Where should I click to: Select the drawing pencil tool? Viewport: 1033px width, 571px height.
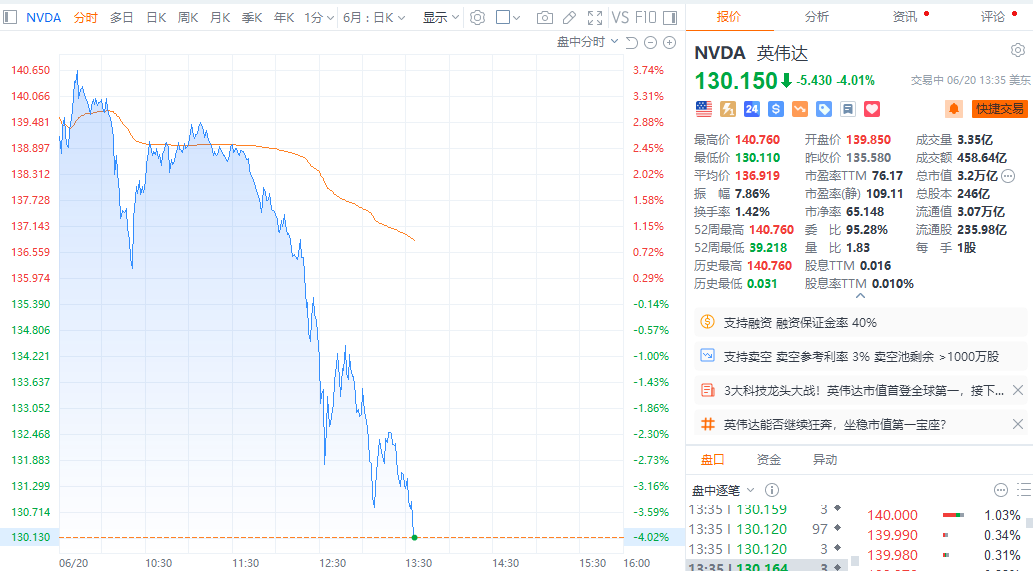[570, 18]
